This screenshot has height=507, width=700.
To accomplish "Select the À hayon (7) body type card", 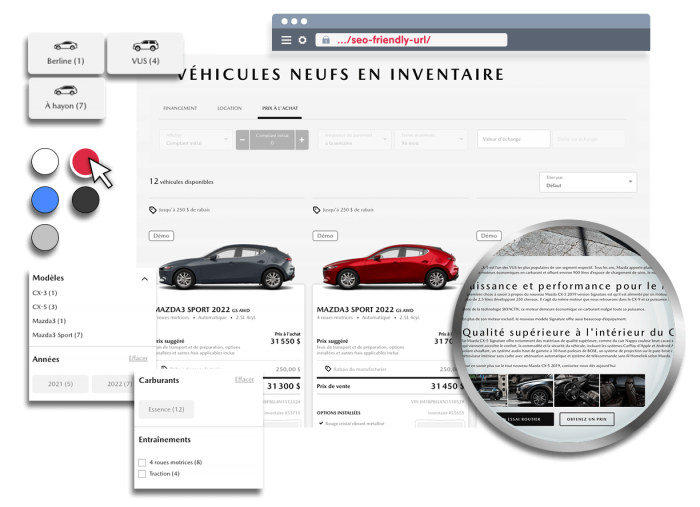I will [67, 98].
